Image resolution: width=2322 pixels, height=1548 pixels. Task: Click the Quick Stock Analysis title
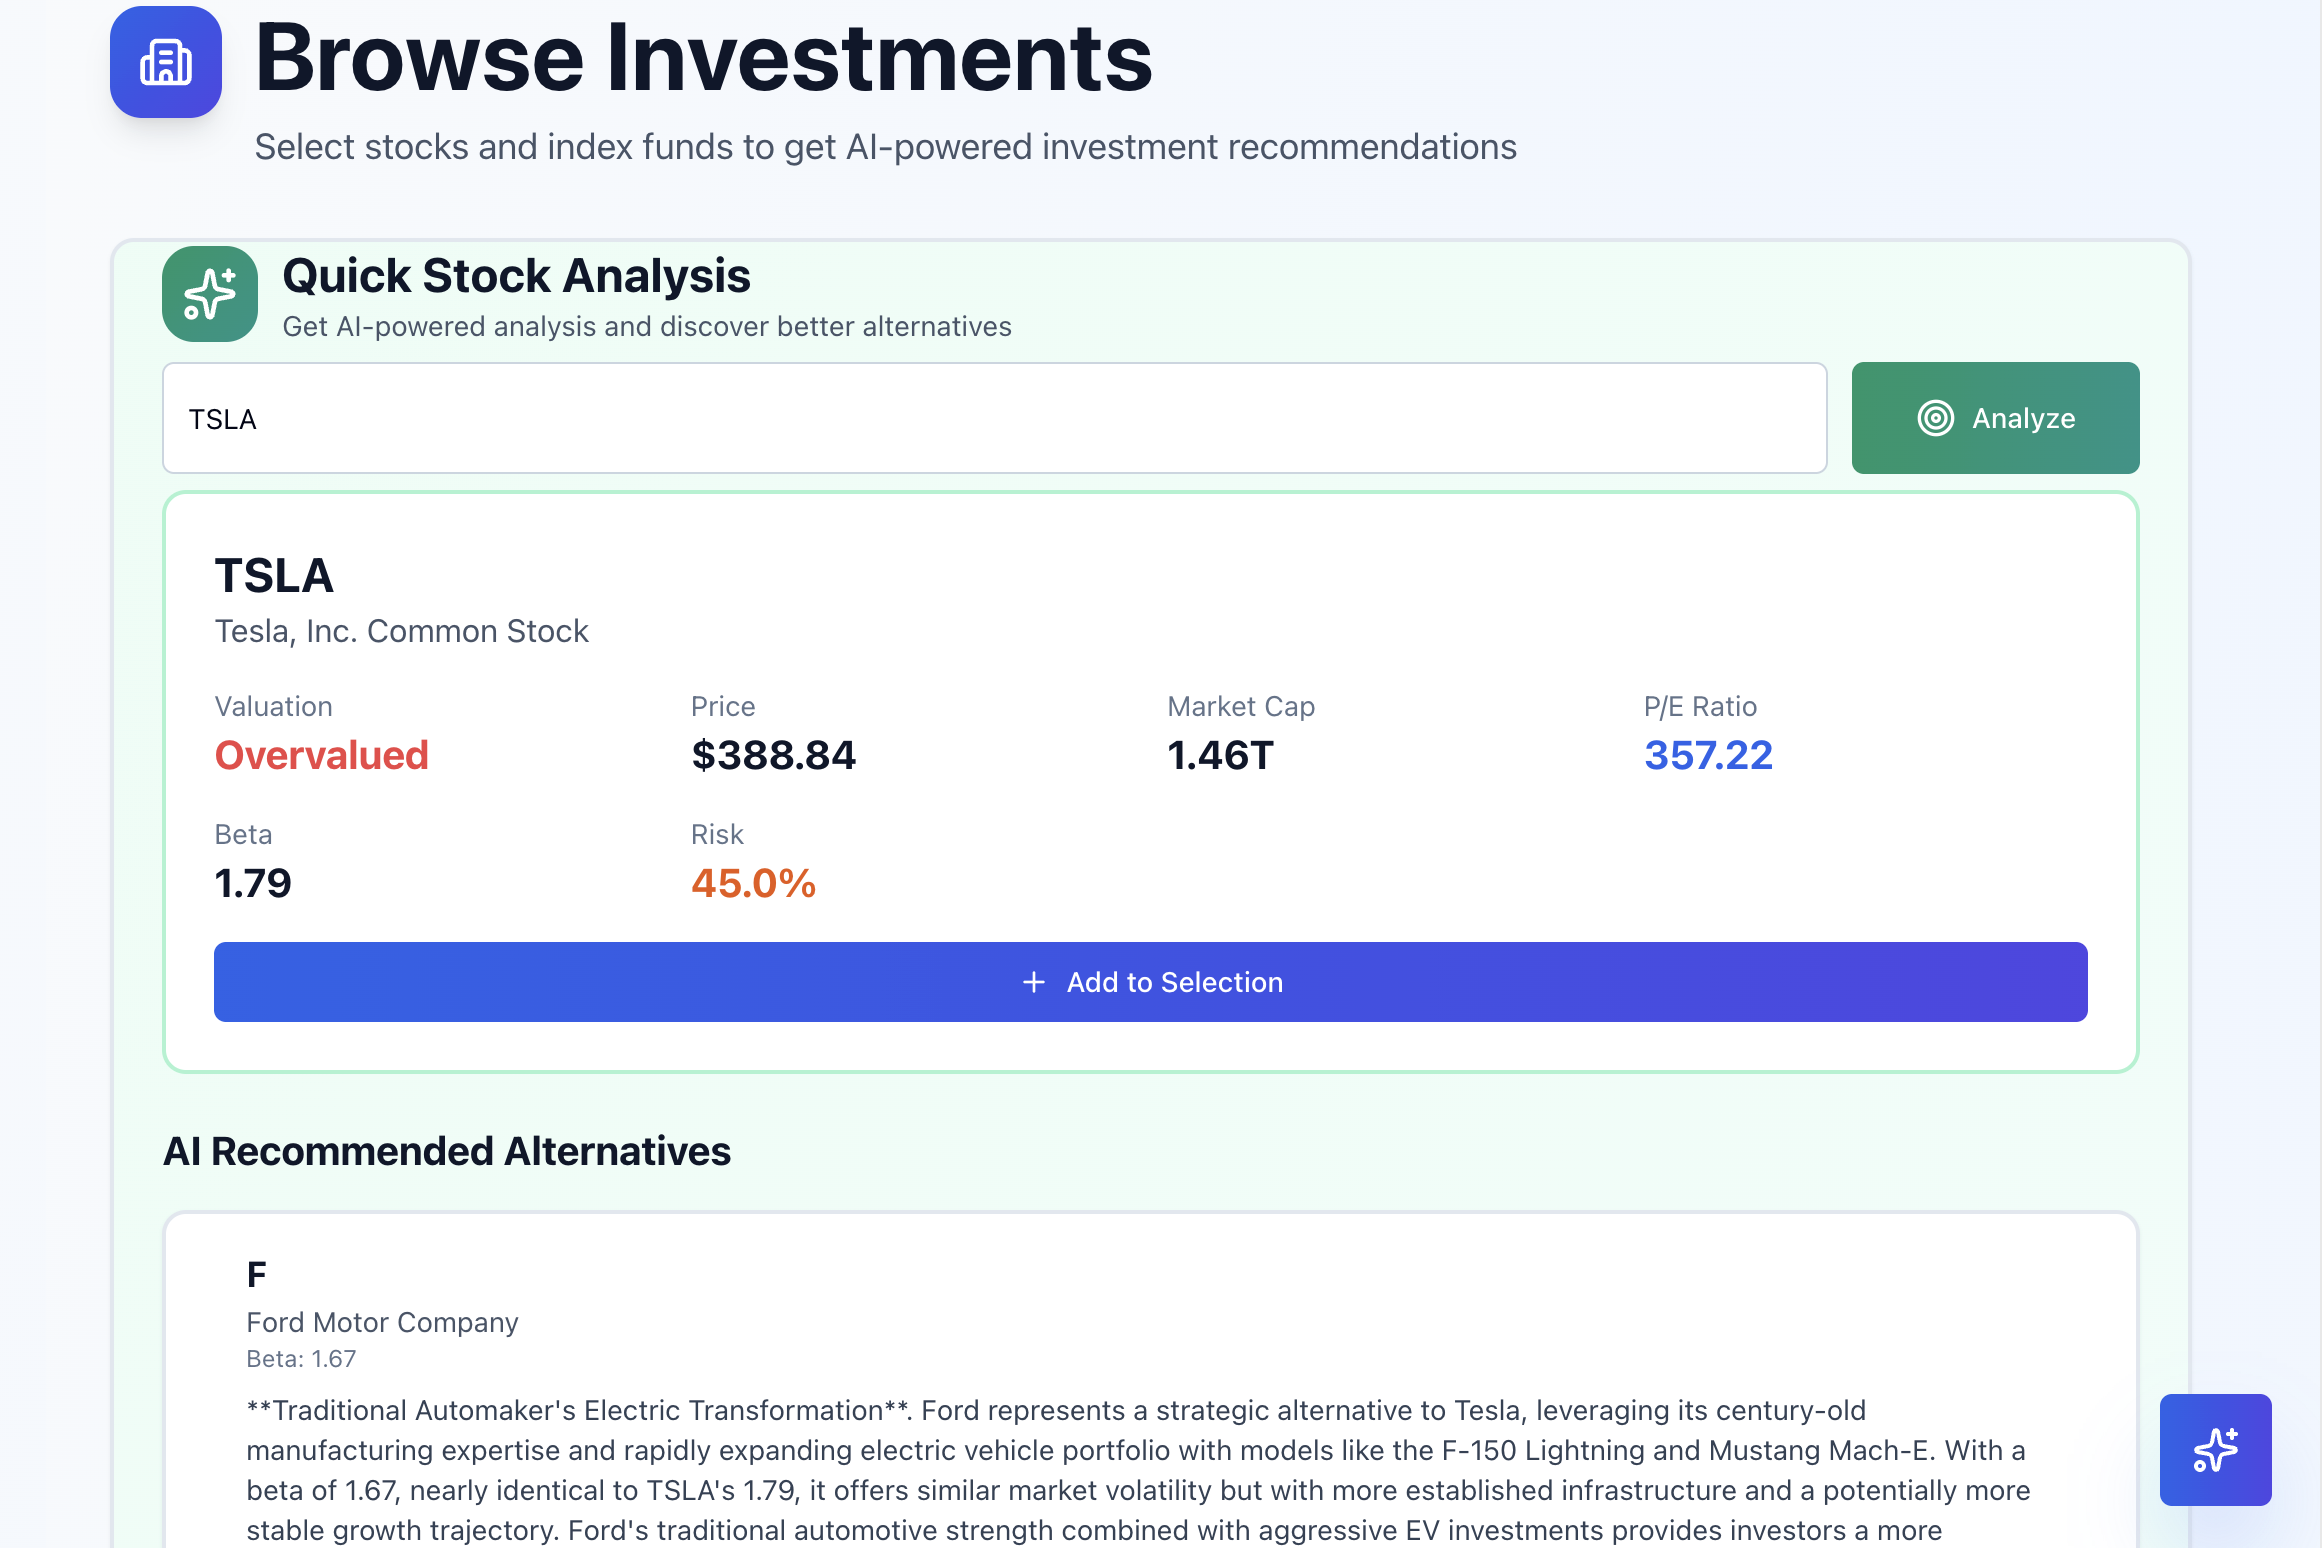click(x=516, y=276)
